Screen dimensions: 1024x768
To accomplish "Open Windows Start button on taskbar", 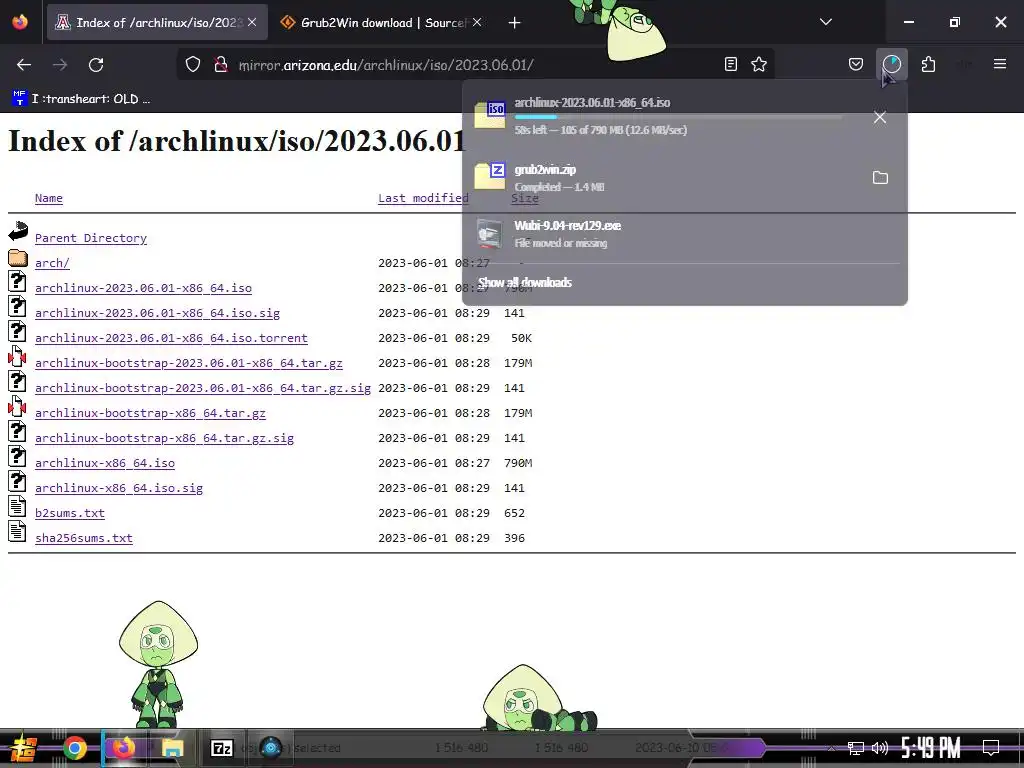I will [x=24, y=748].
